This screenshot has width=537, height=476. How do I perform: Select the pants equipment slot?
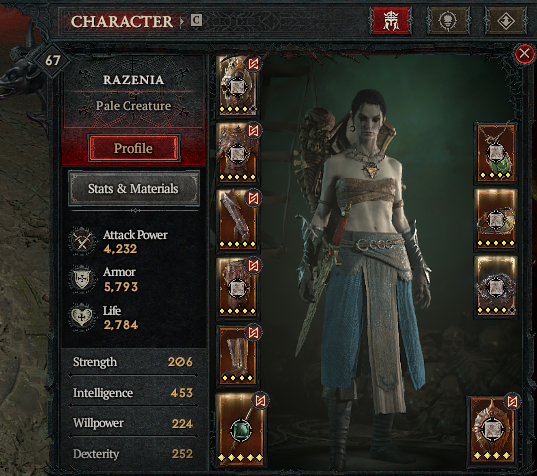click(238, 287)
